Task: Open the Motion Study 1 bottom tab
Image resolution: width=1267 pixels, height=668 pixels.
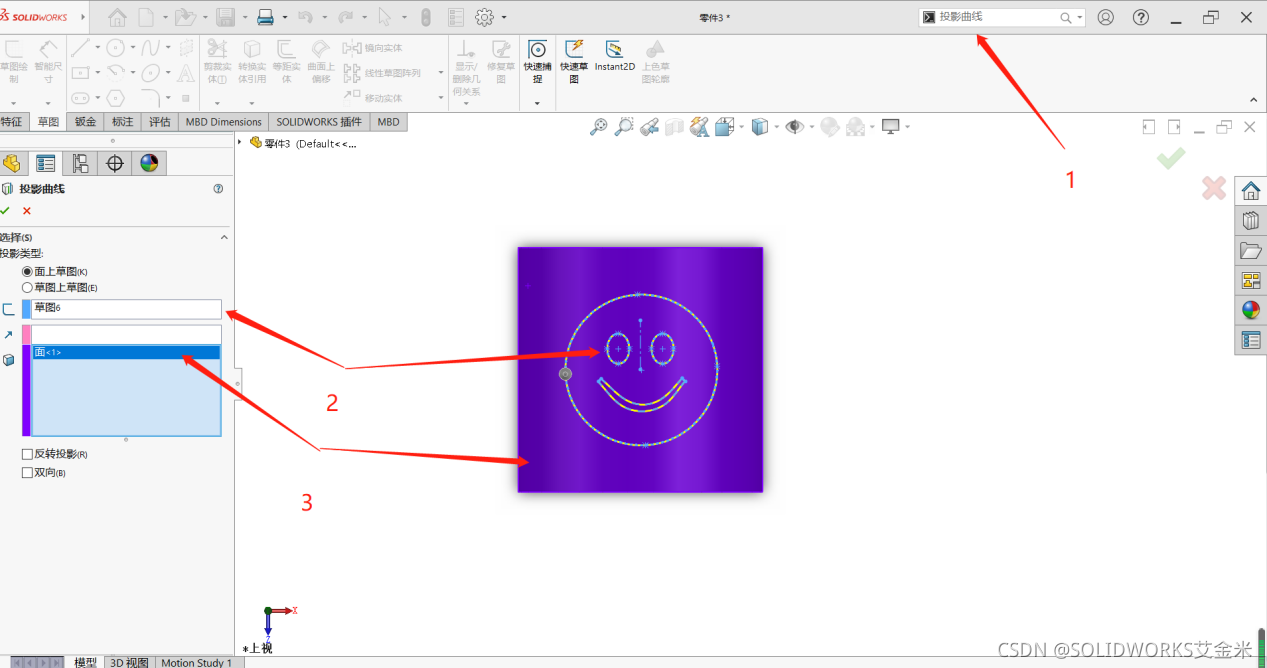Action: [196, 662]
